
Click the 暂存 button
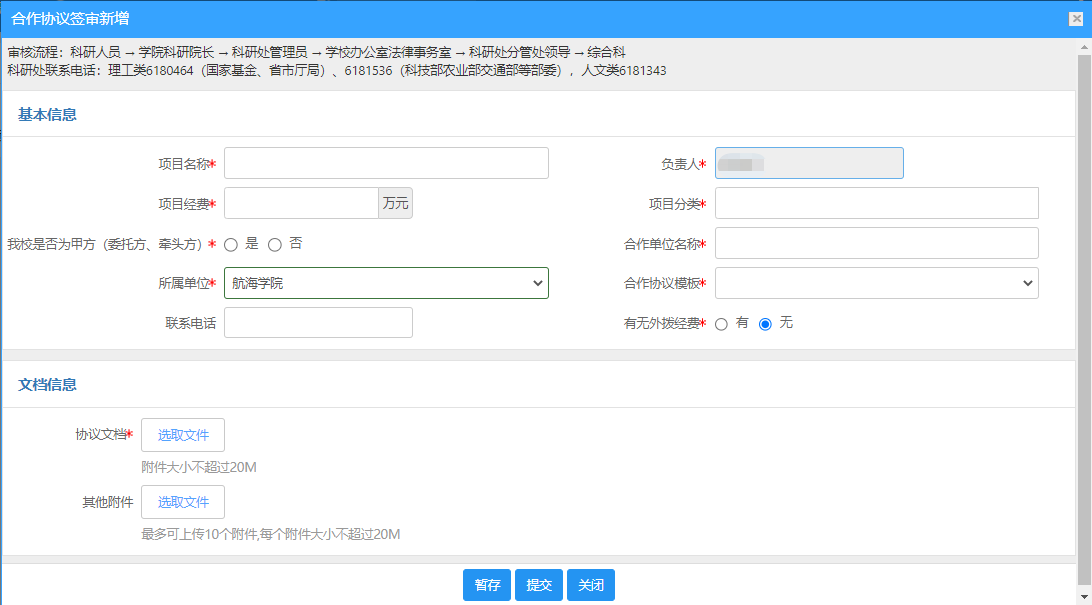point(487,585)
